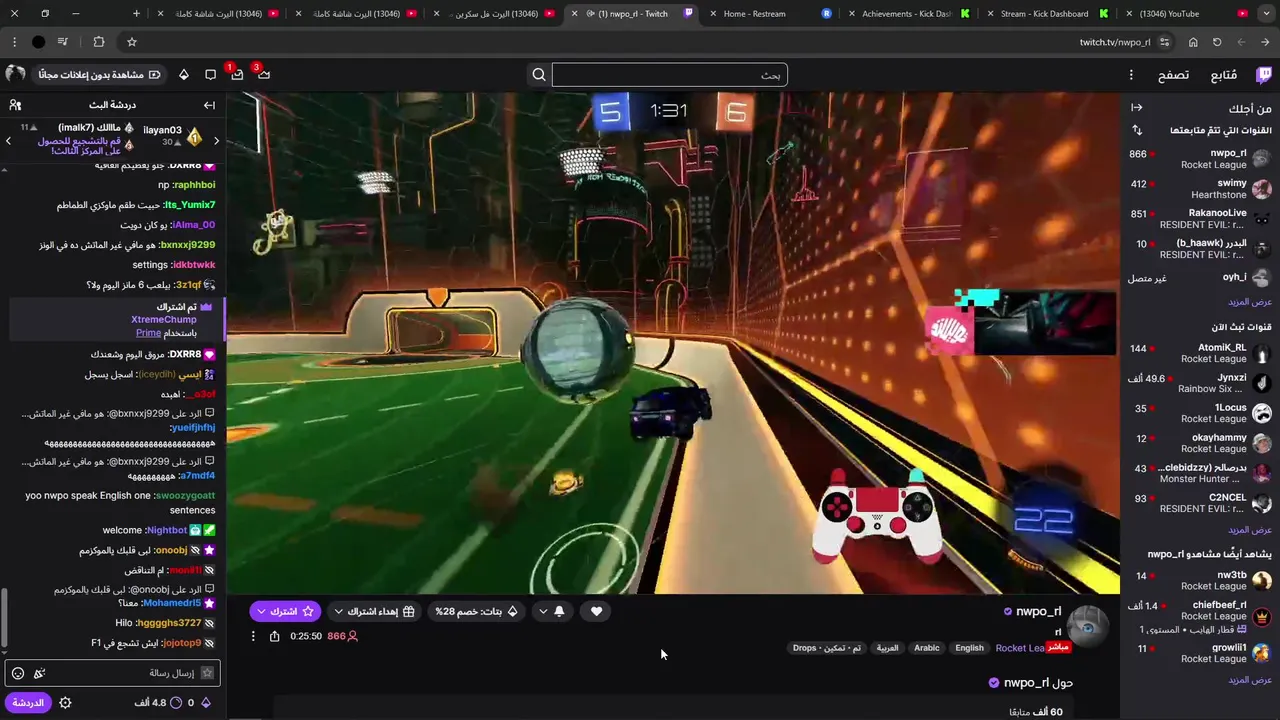Click the nwpo_rl streamer avatar
Image resolution: width=1280 pixels, height=720 pixels.
click(1087, 625)
